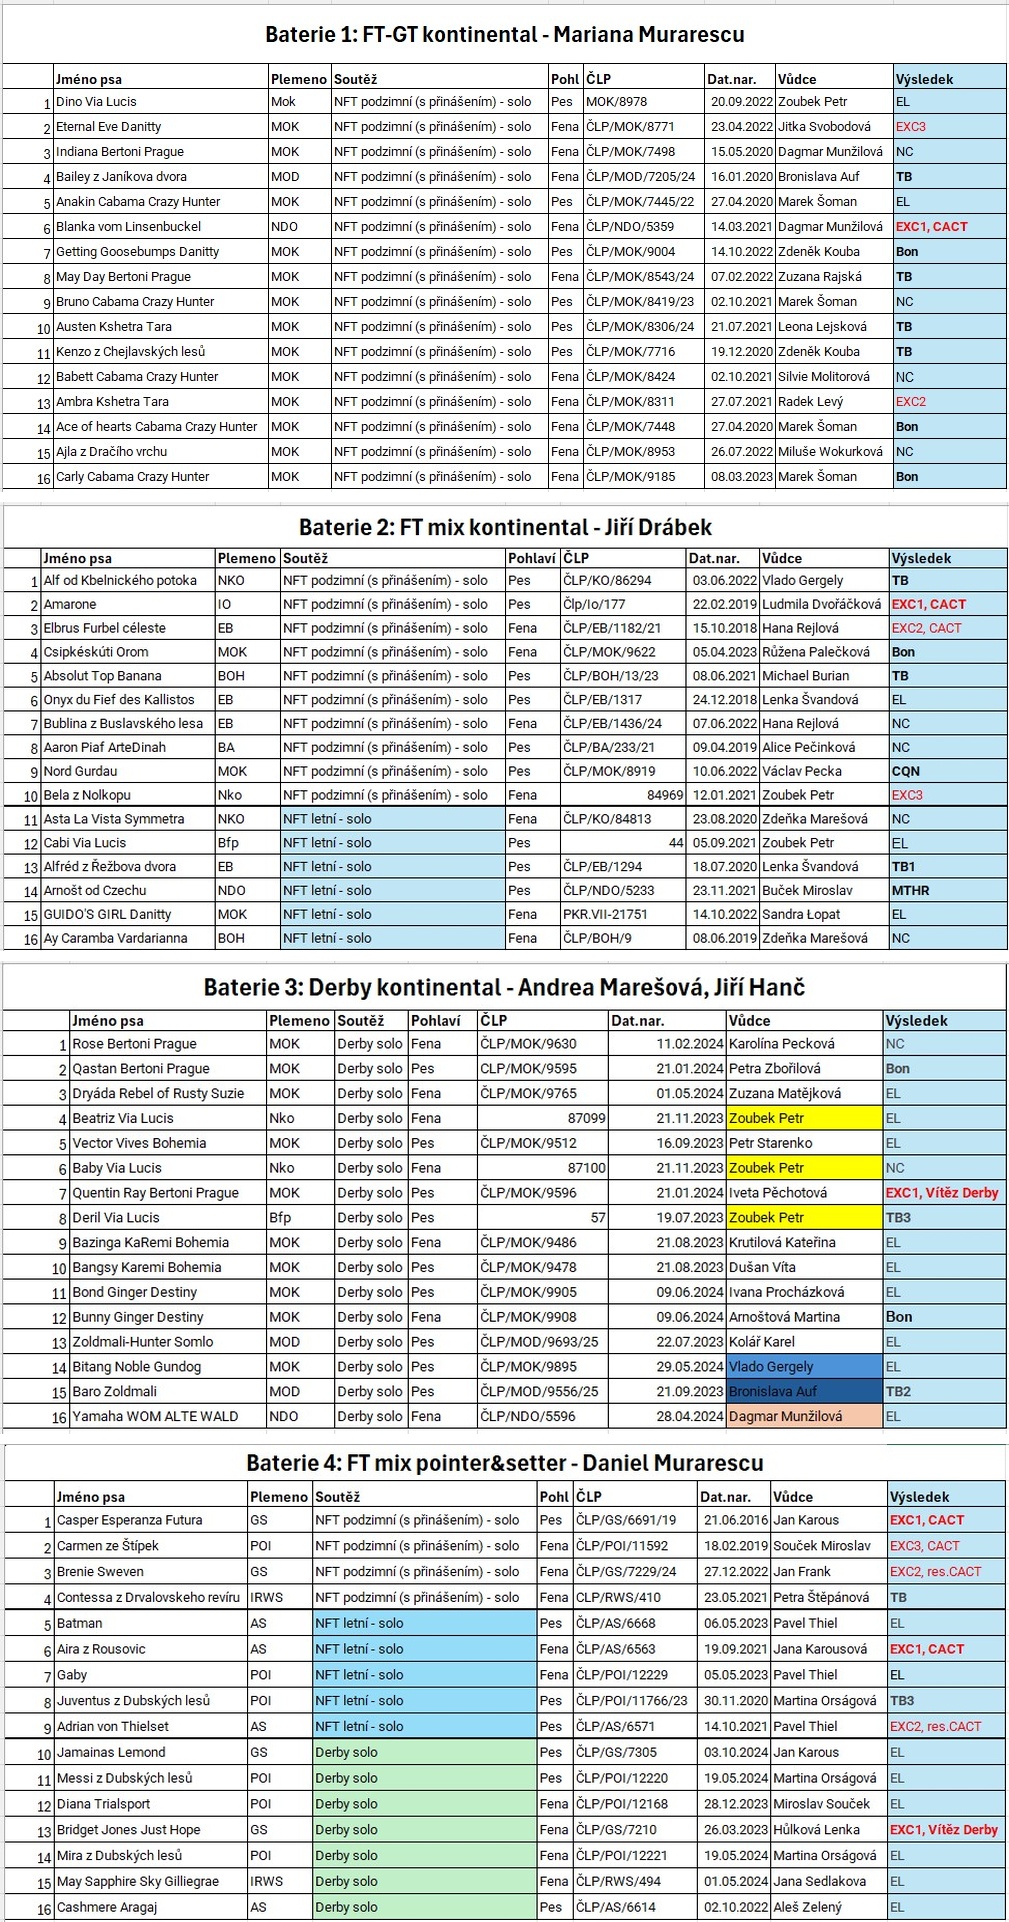The height and width of the screenshot is (1922, 1009).
Task: Click the 'Austen Kshetra Tara' cell
Action: coord(160,327)
